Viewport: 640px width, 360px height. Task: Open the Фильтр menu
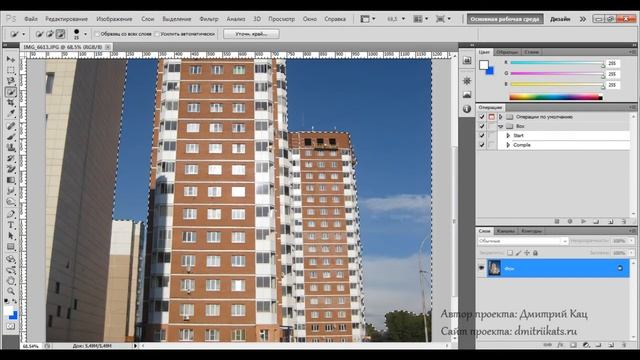[209, 19]
